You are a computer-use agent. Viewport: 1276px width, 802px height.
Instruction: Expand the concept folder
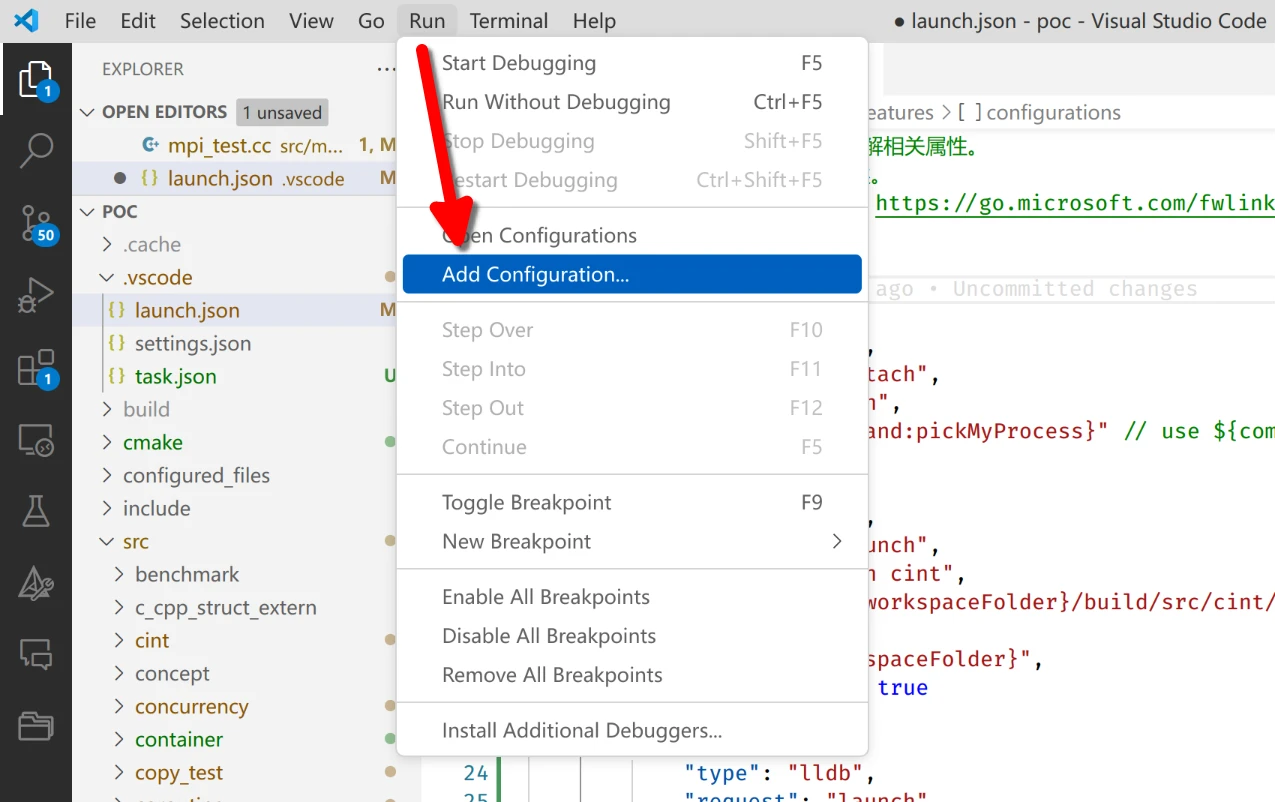click(x=120, y=673)
